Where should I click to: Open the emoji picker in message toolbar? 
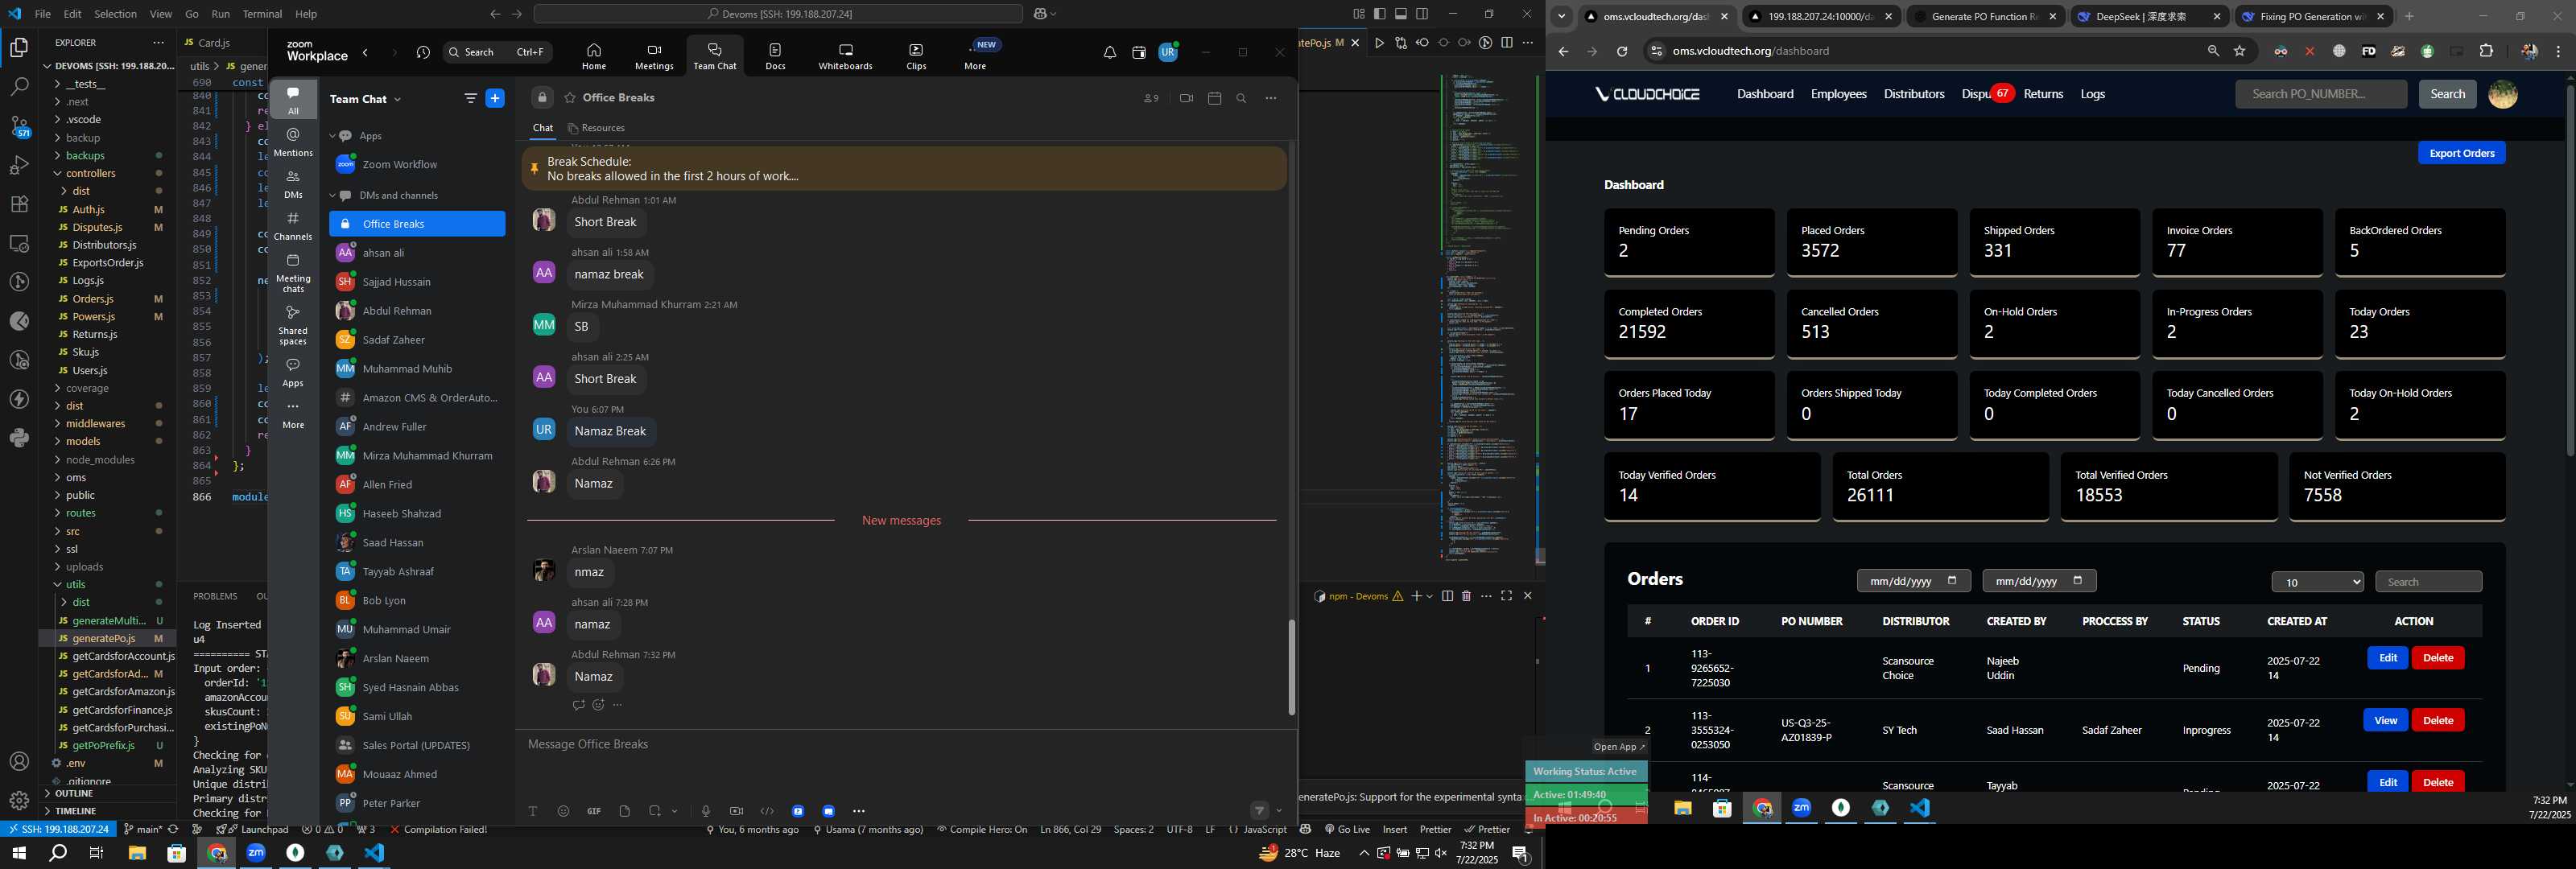click(563, 811)
